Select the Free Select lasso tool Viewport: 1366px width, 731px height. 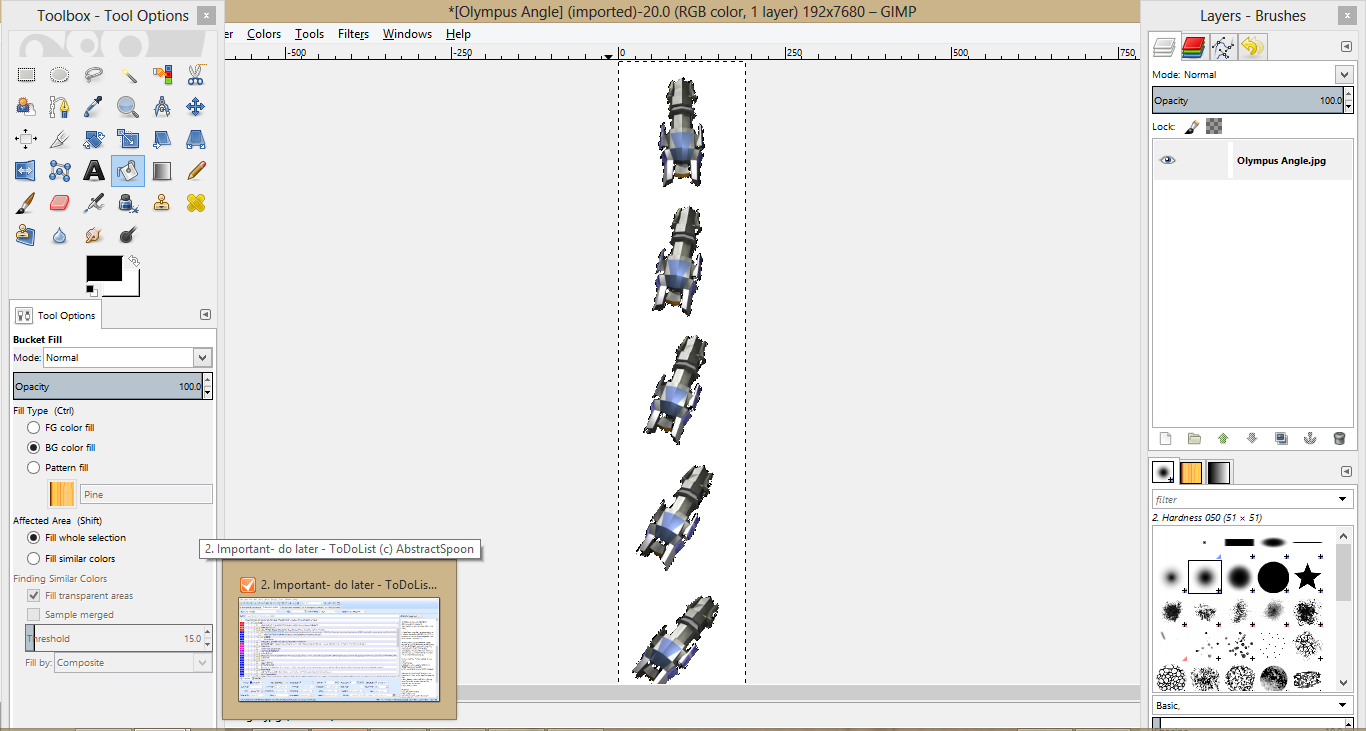pyautogui.click(x=94, y=75)
